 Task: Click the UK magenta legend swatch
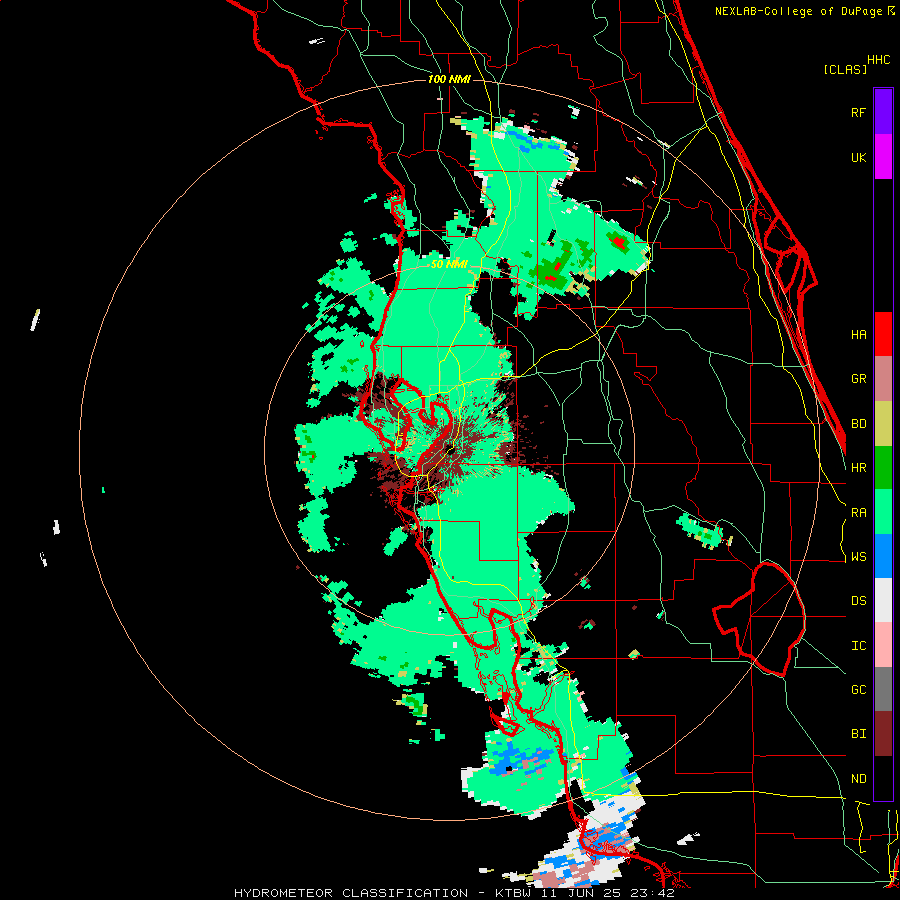883,157
